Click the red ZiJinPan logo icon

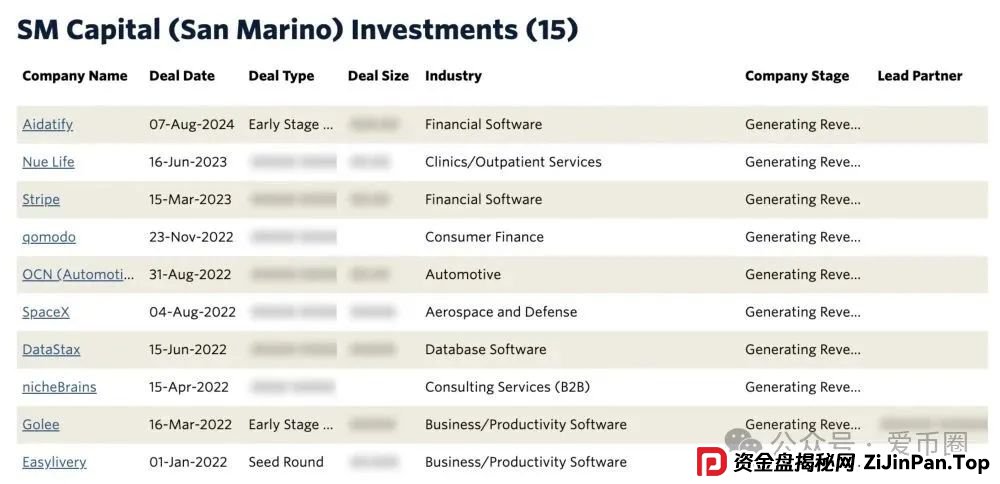711,462
